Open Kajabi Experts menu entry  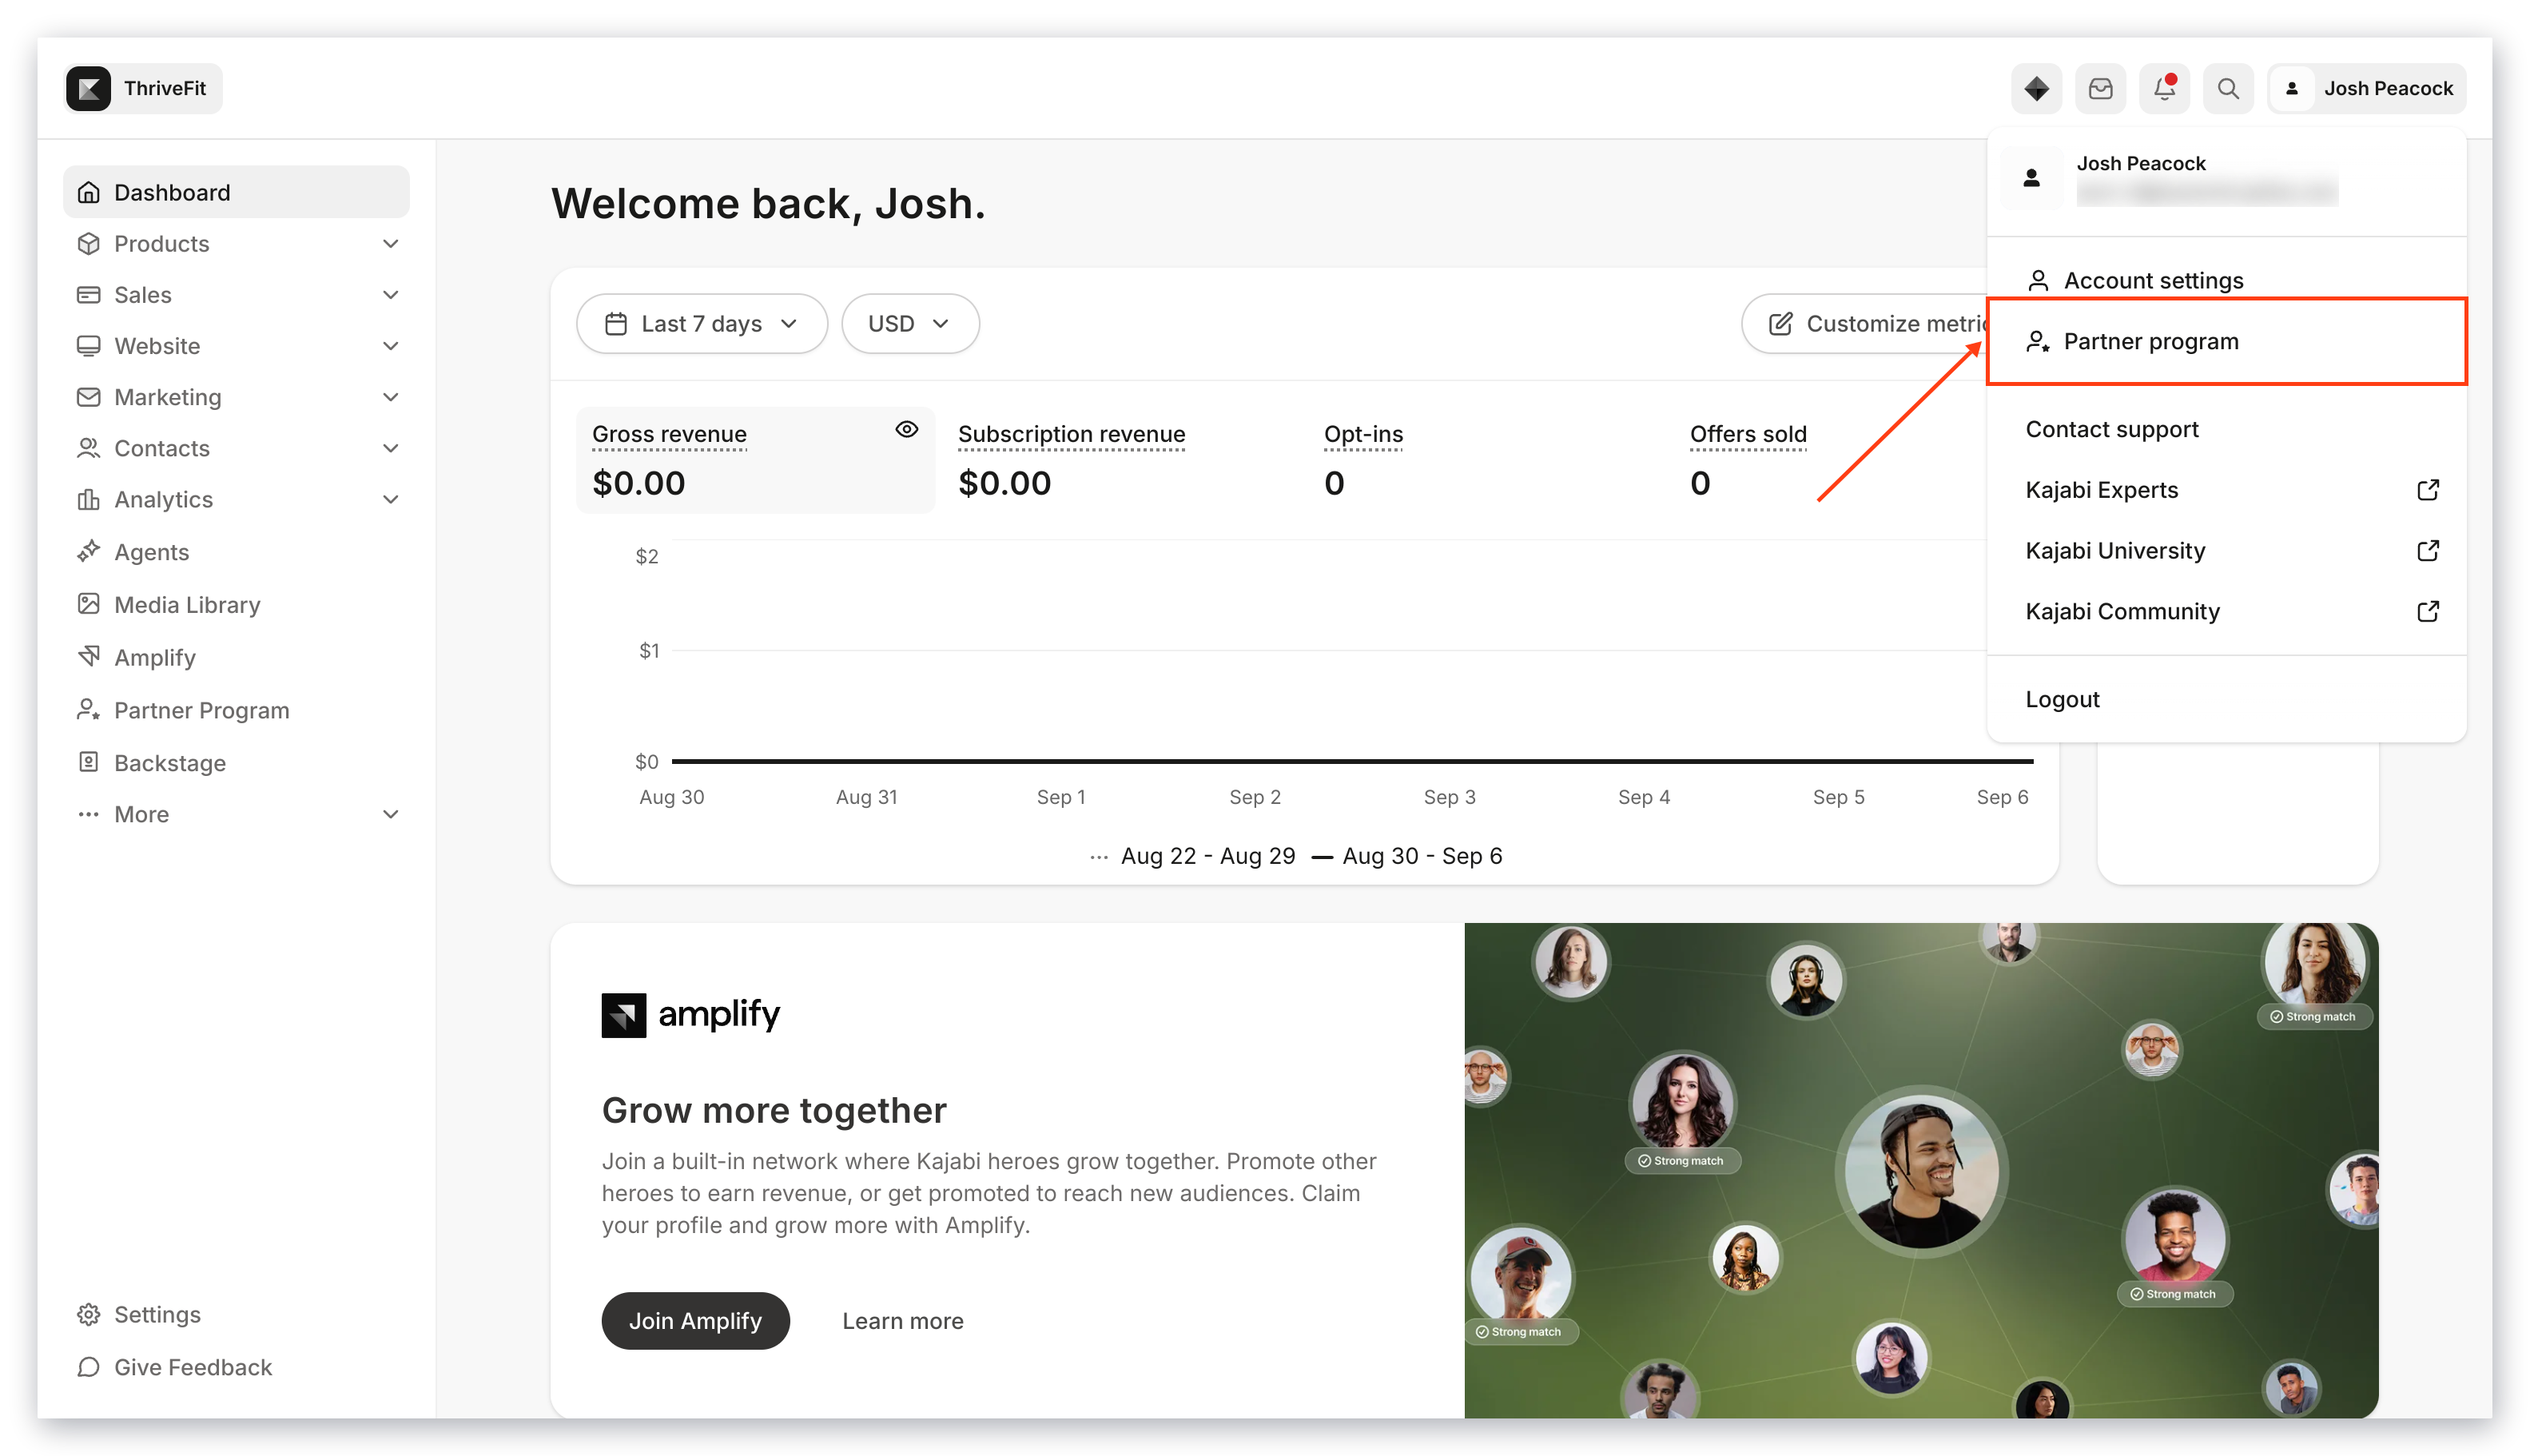(2226, 489)
